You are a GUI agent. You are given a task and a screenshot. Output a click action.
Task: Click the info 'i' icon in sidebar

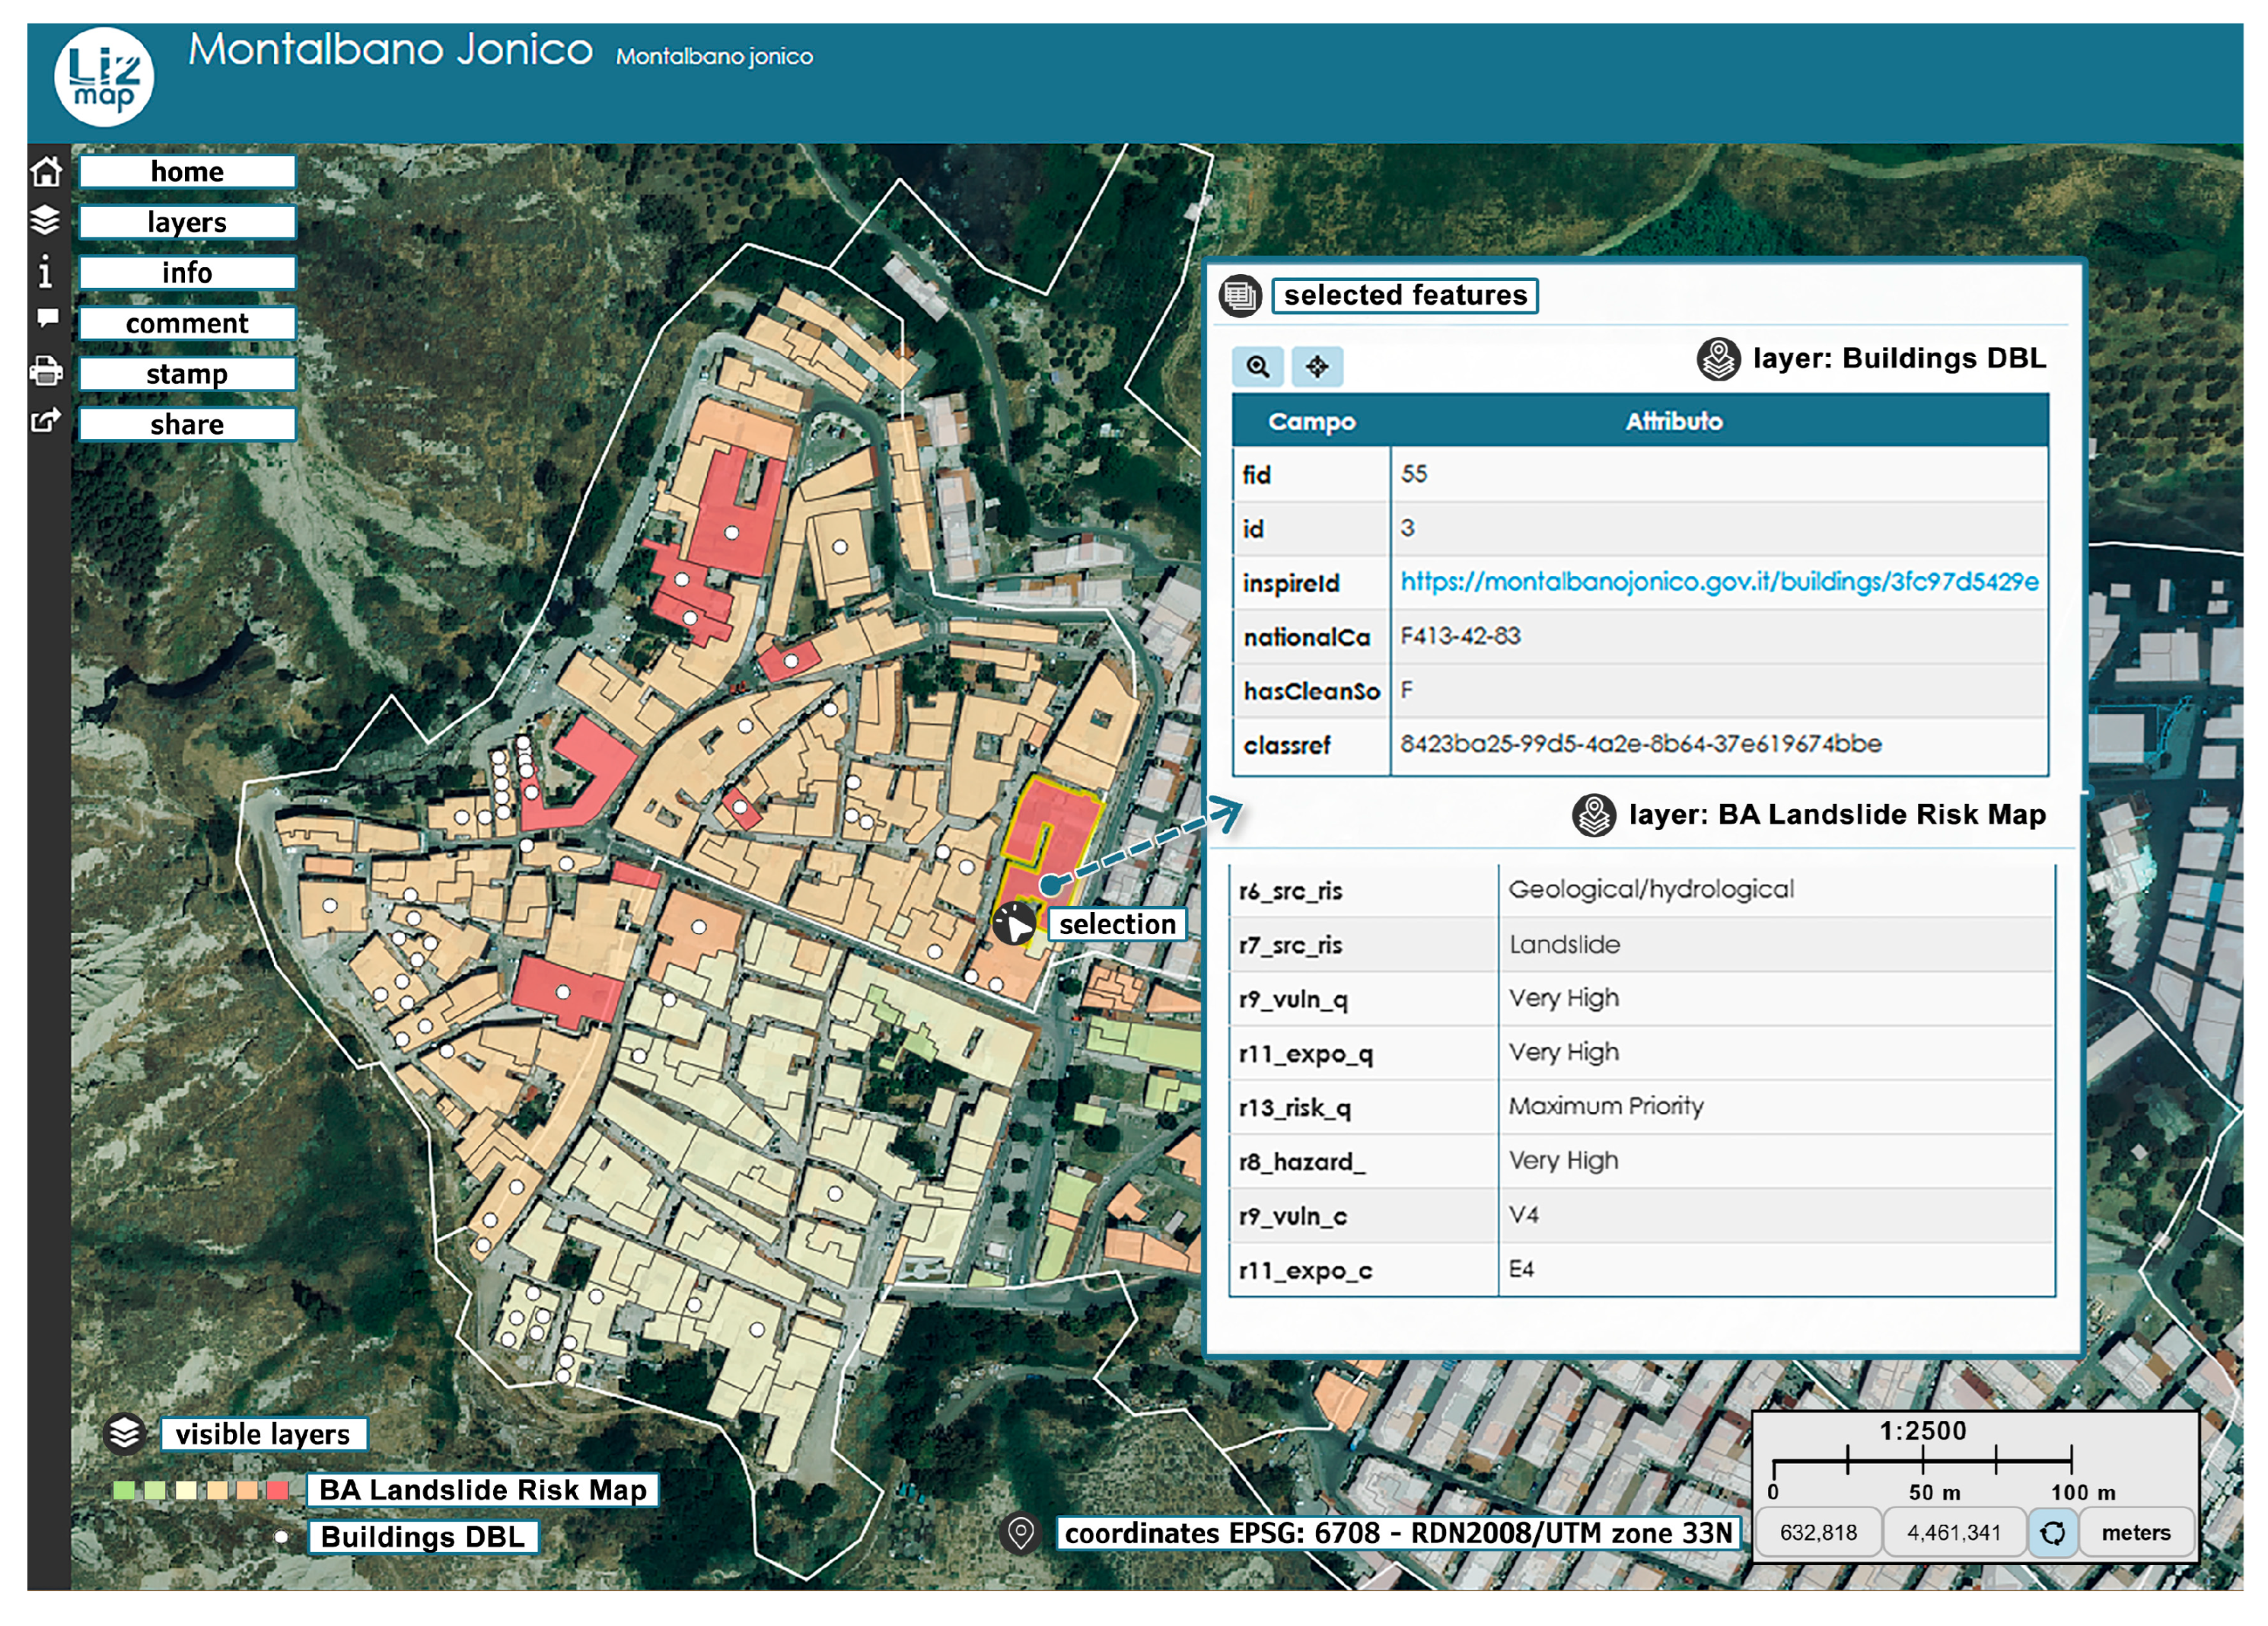point(45,271)
